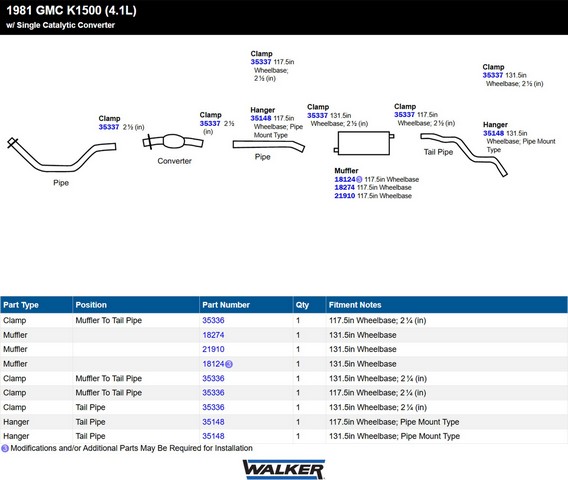Click the Muffler box drawing
Viewport: 568px width, 480px height.
pyautogui.click(x=364, y=143)
